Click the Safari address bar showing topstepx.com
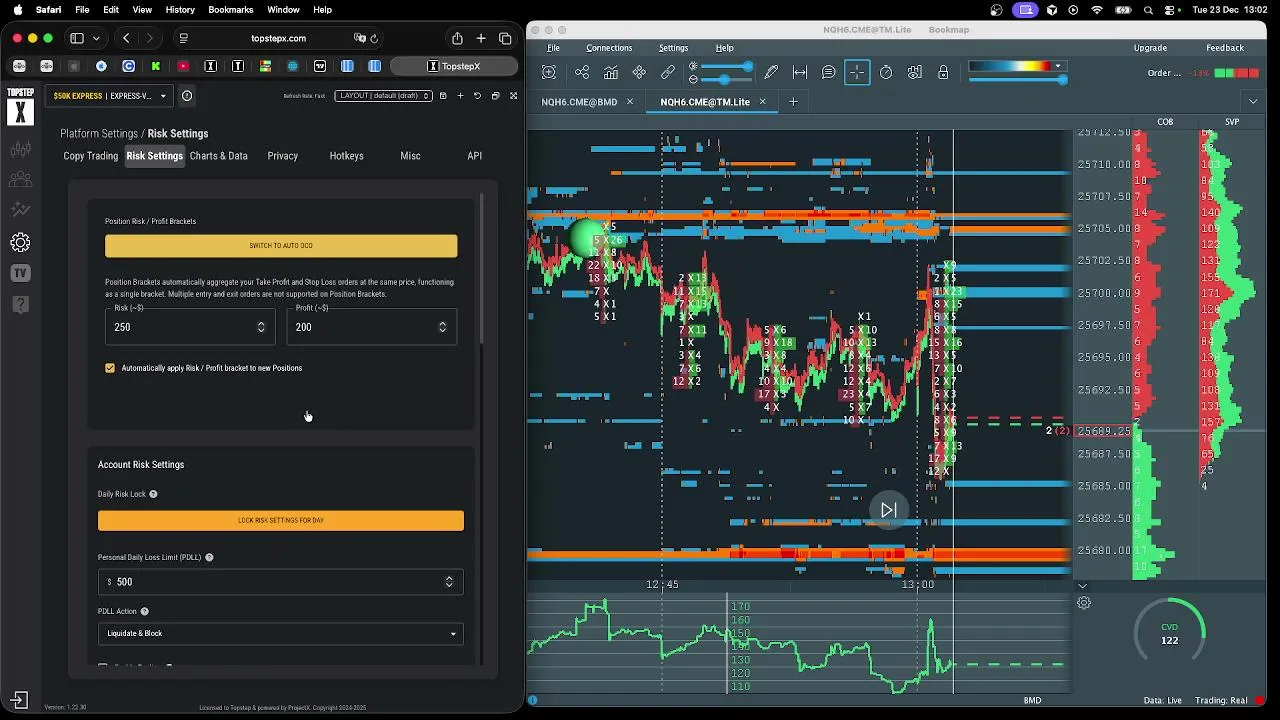The image size is (1280, 720). (279, 38)
